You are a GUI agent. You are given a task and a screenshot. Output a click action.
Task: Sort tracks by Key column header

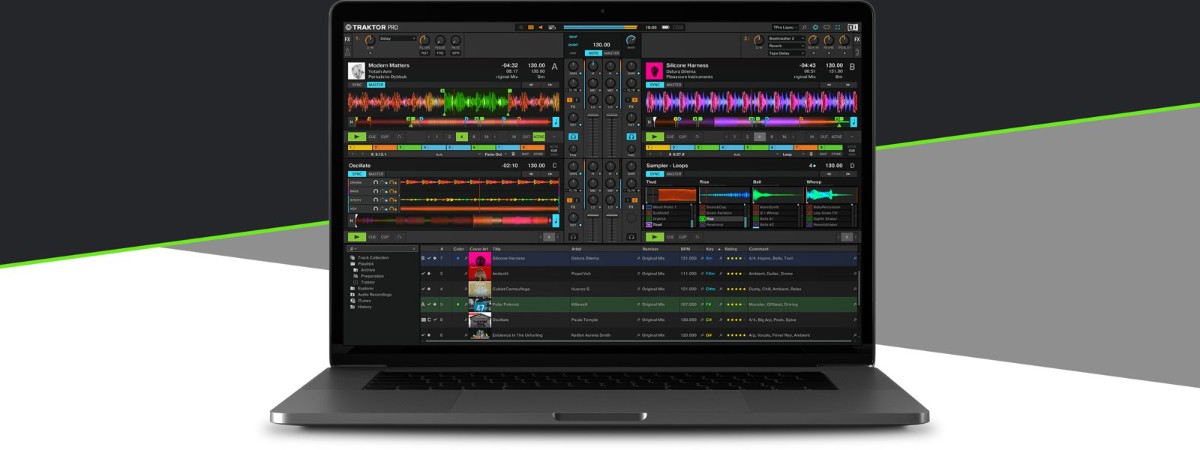point(709,249)
